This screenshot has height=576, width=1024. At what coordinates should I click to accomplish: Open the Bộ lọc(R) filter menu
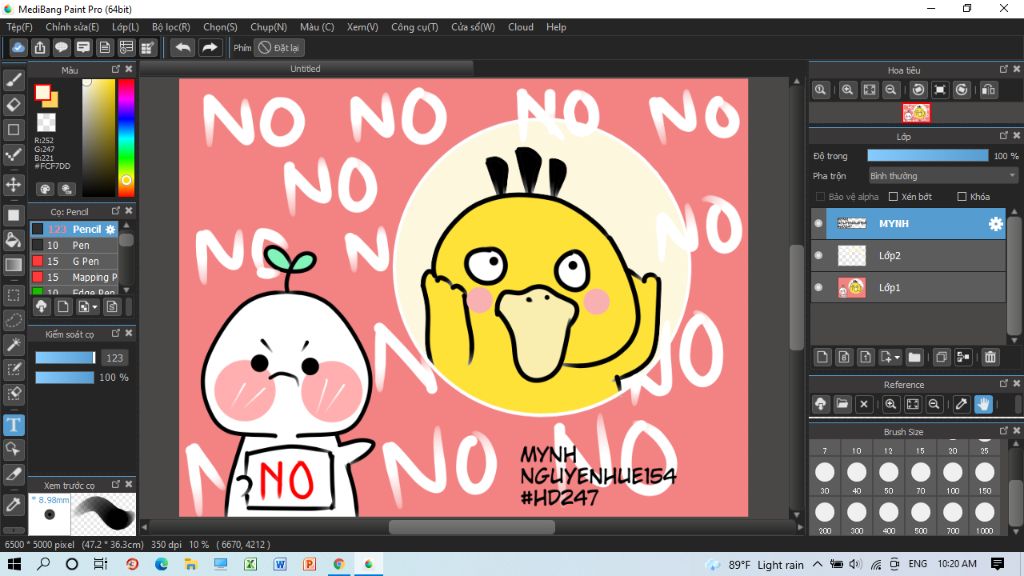pyautogui.click(x=171, y=27)
